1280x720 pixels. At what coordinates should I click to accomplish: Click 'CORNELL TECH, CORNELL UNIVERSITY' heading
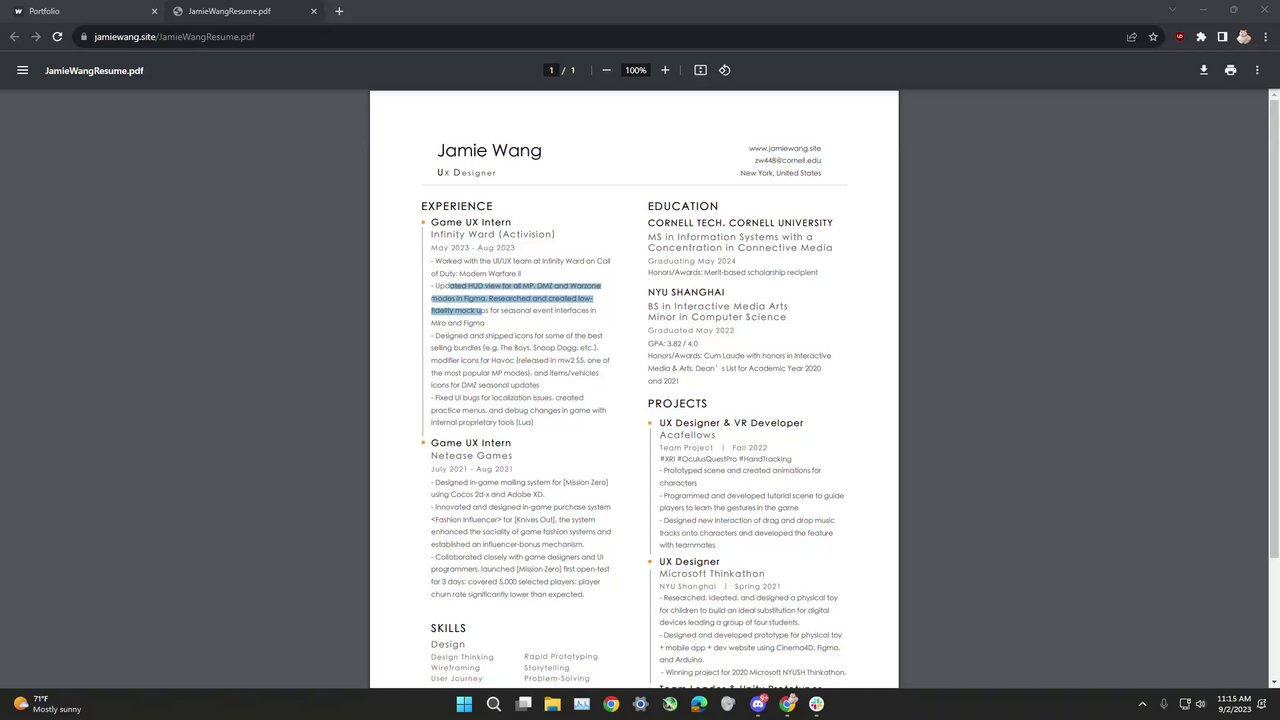[x=740, y=223]
